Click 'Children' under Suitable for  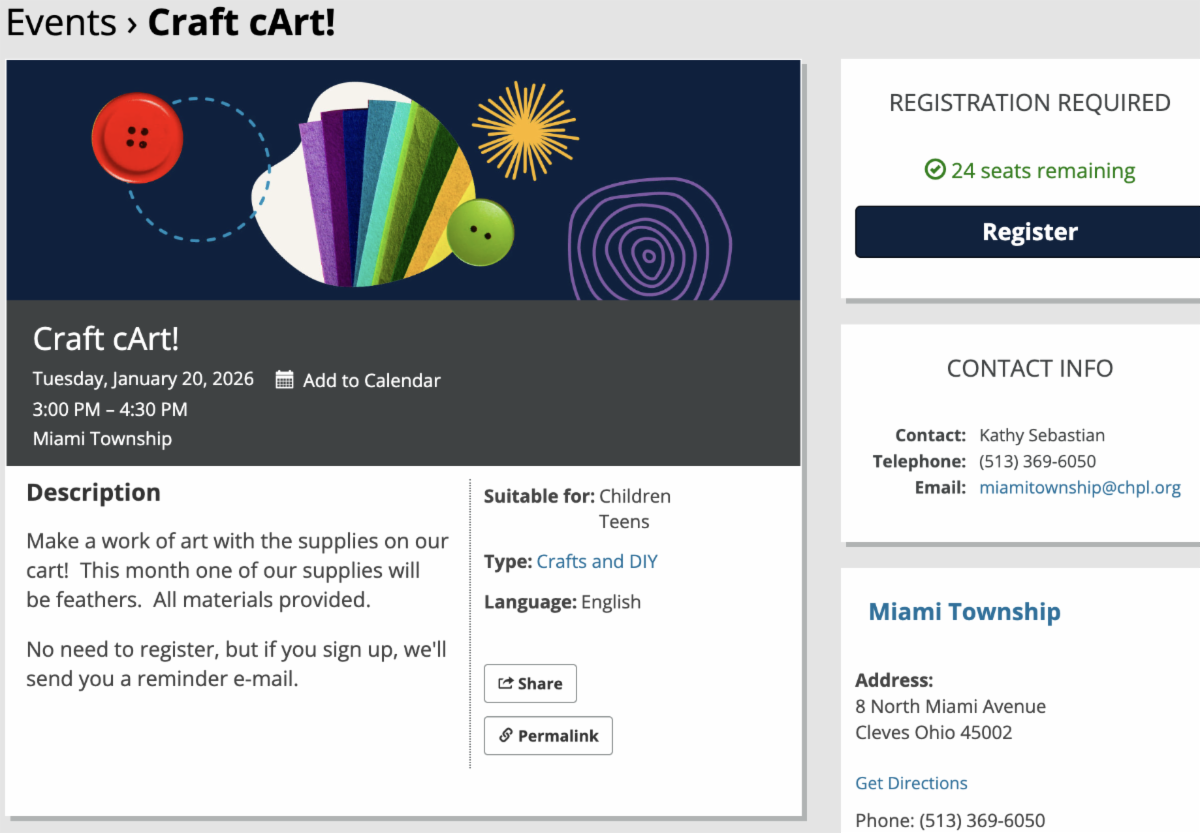pyautogui.click(x=635, y=496)
